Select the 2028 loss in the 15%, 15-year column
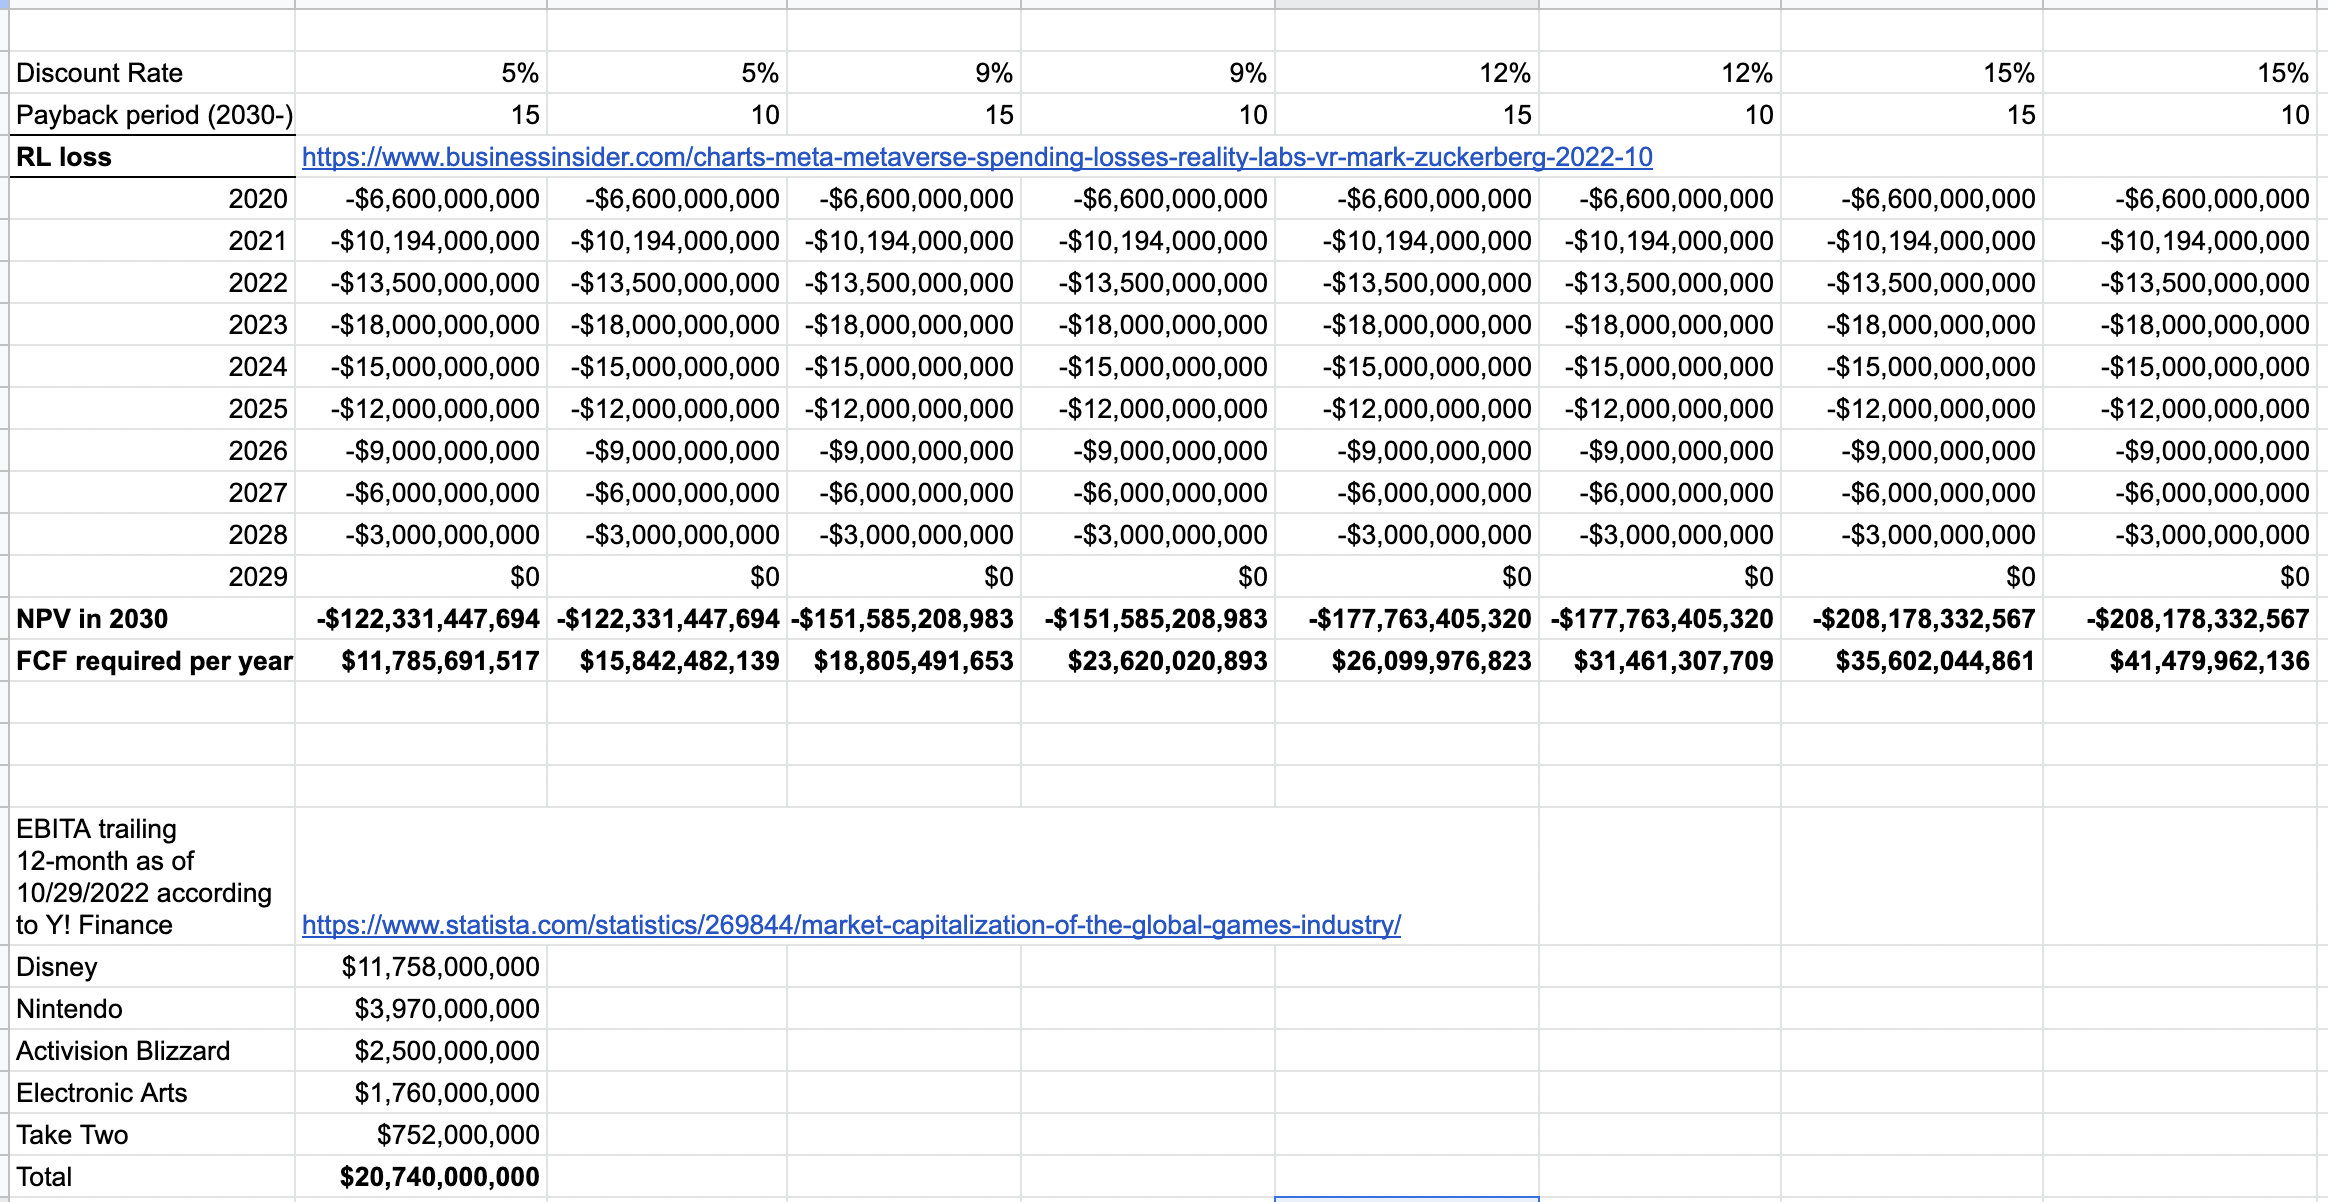This screenshot has width=2328, height=1202. (x=1912, y=535)
